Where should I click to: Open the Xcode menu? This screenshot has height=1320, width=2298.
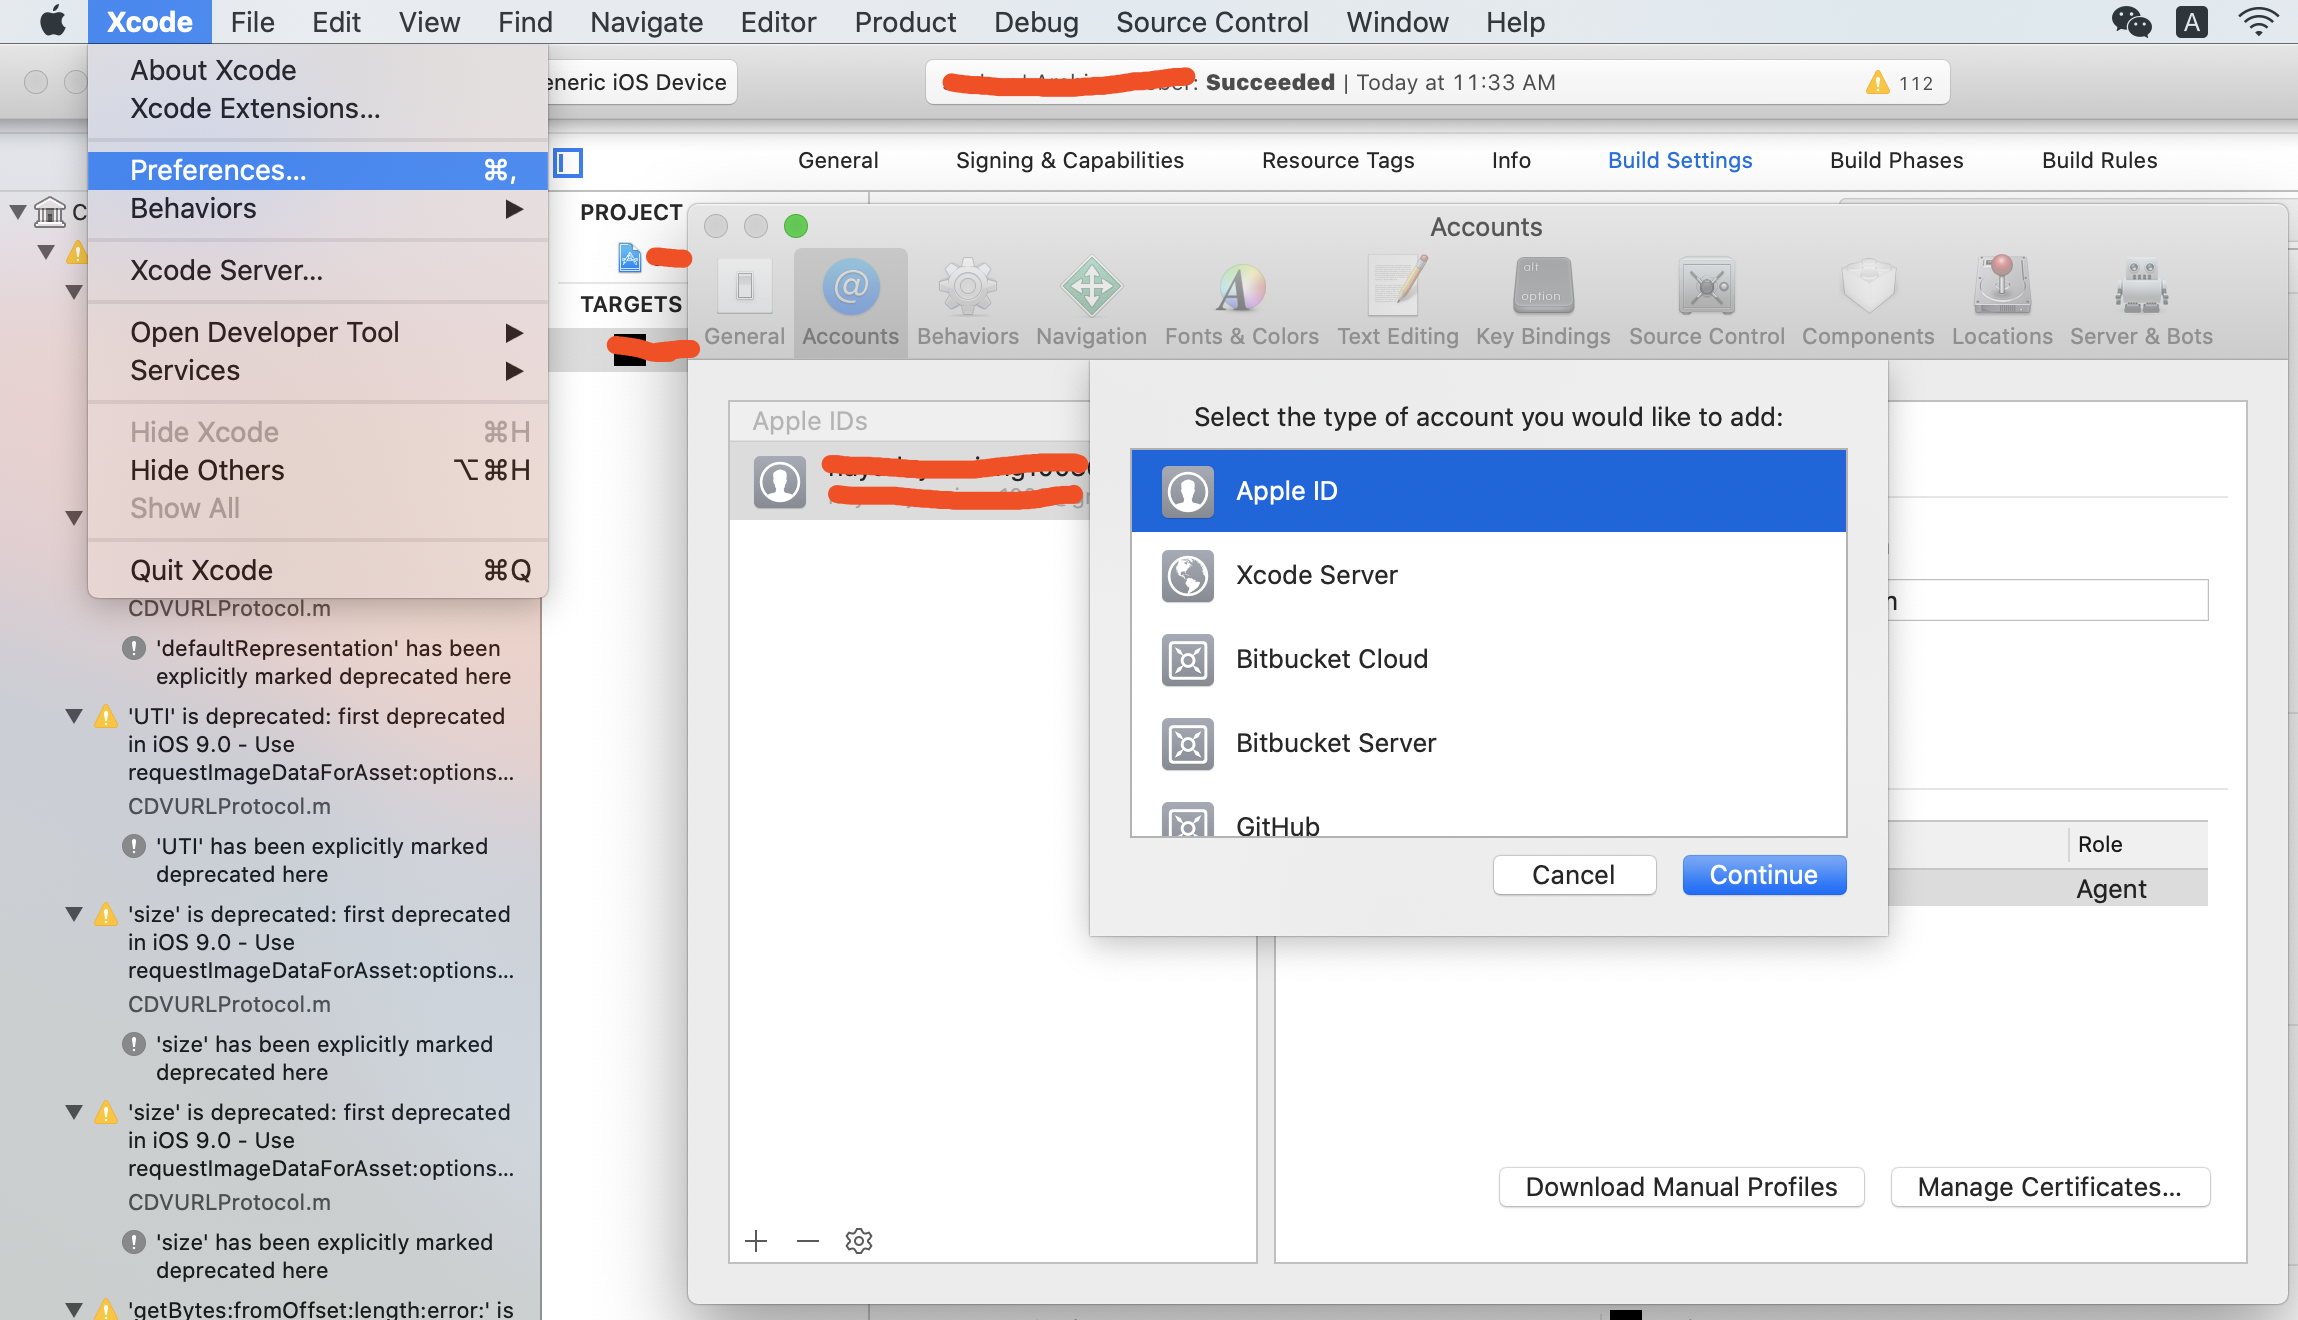150,21
